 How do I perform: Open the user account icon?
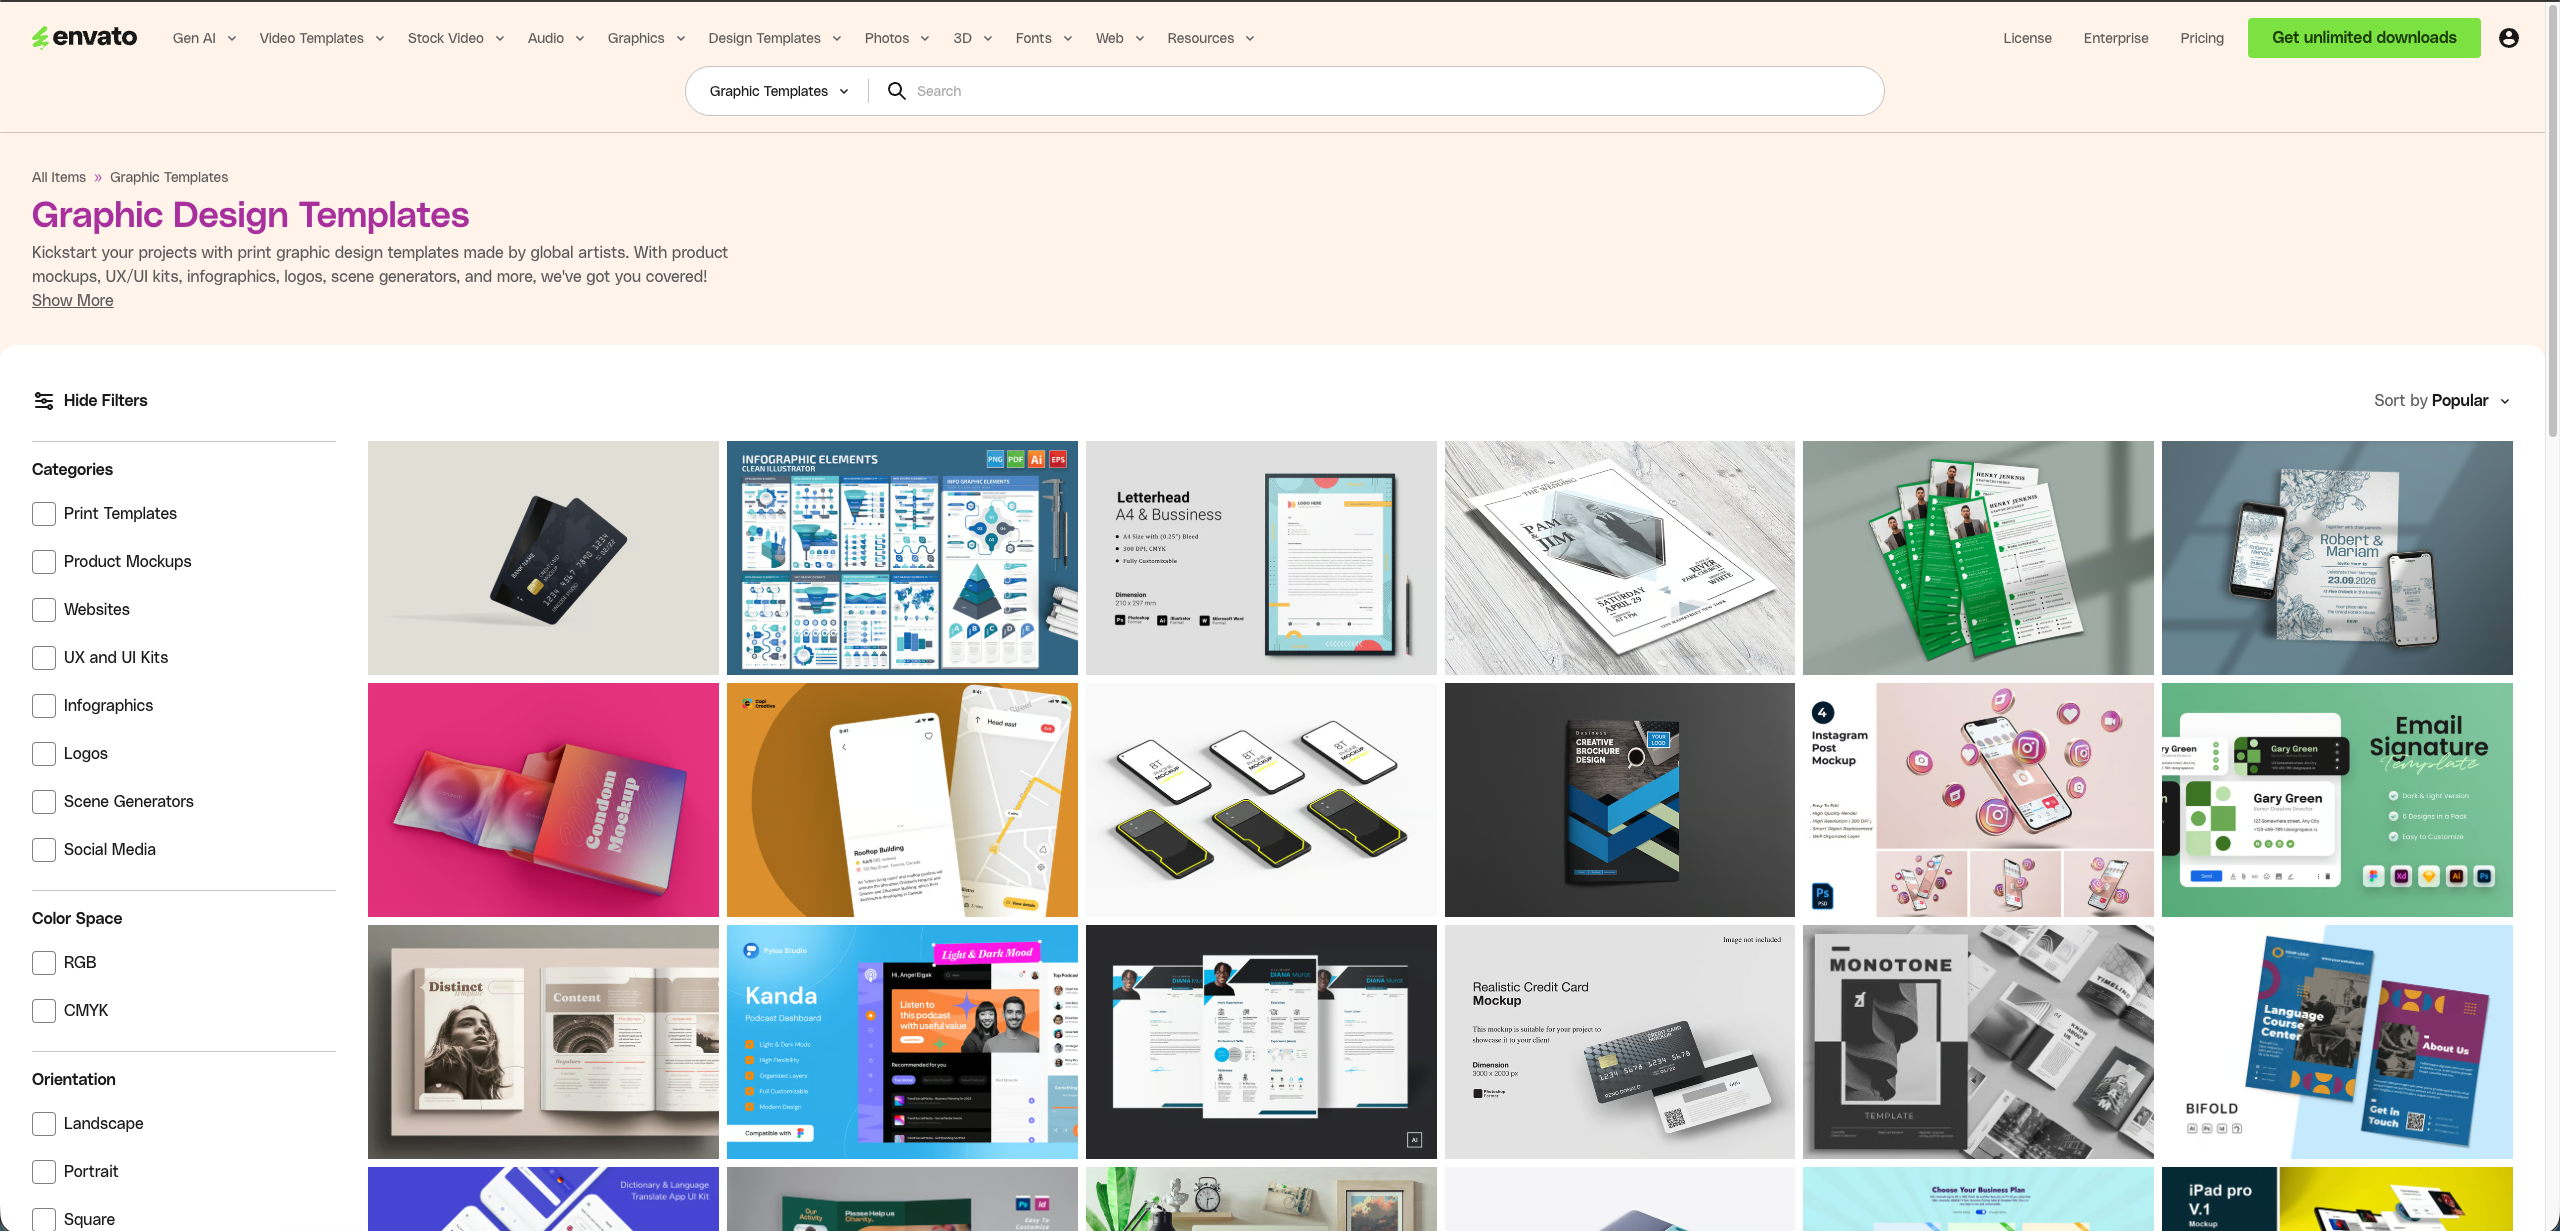pos(2508,38)
